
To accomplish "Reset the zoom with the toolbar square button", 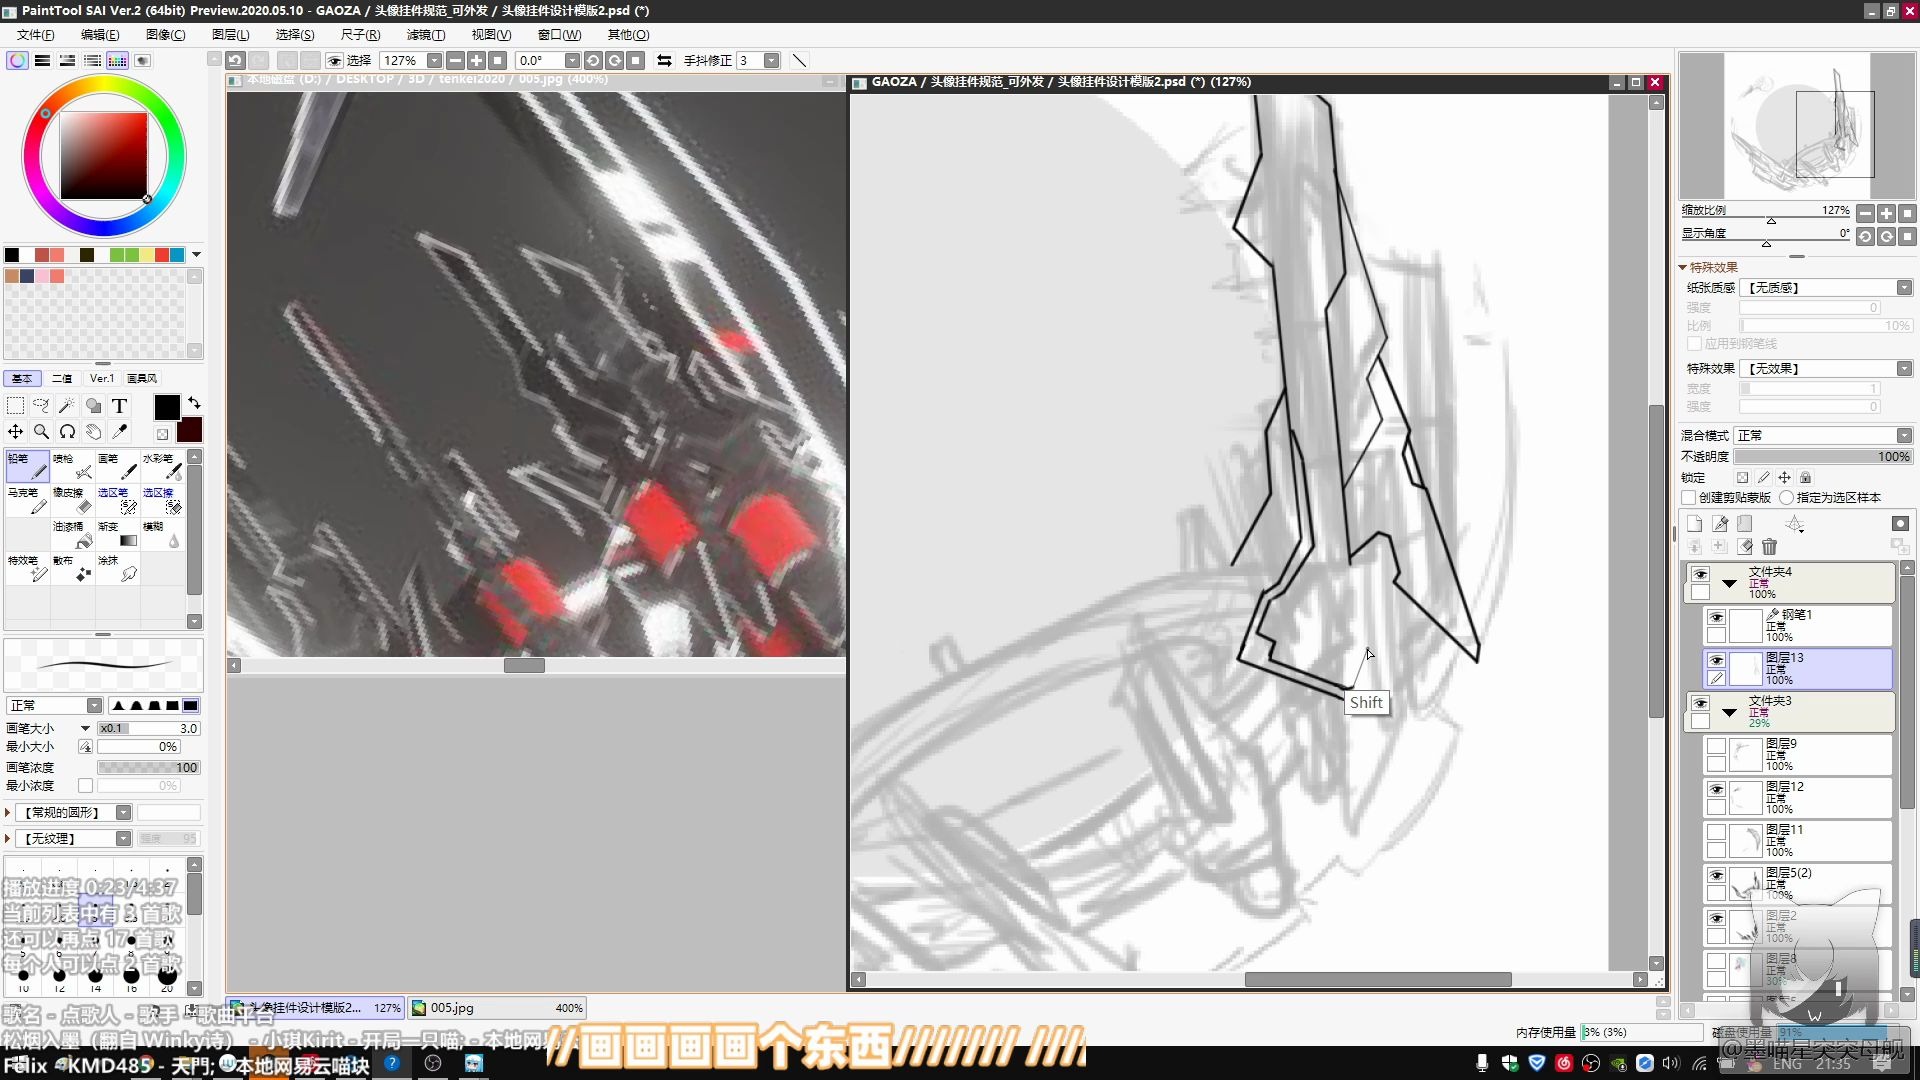I will [x=498, y=60].
